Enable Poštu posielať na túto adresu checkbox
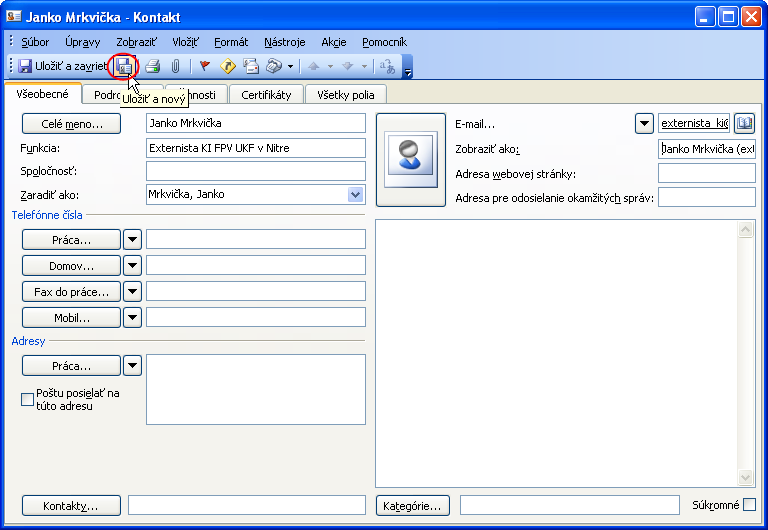Image resolution: width=768 pixels, height=530 pixels. [x=27, y=400]
